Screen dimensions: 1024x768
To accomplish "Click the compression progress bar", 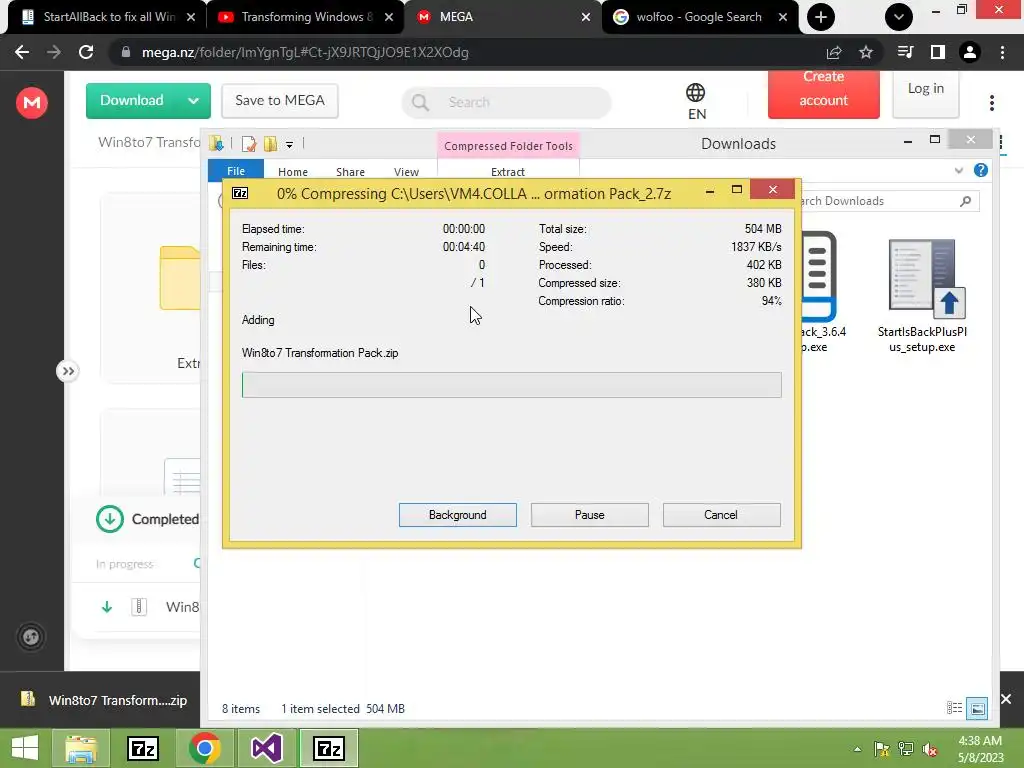I will tap(511, 385).
